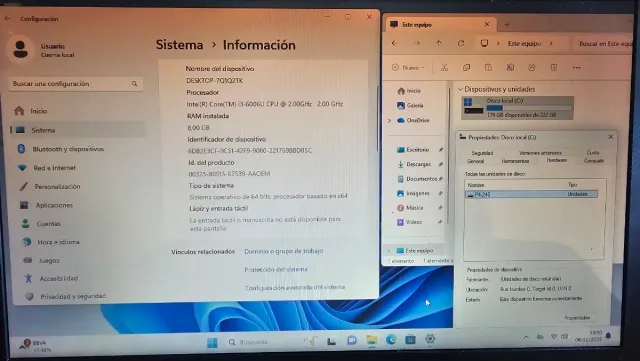The width and height of the screenshot is (640, 361).
Task: Close the Este equipo tab
Action: click(x=487, y=25)
